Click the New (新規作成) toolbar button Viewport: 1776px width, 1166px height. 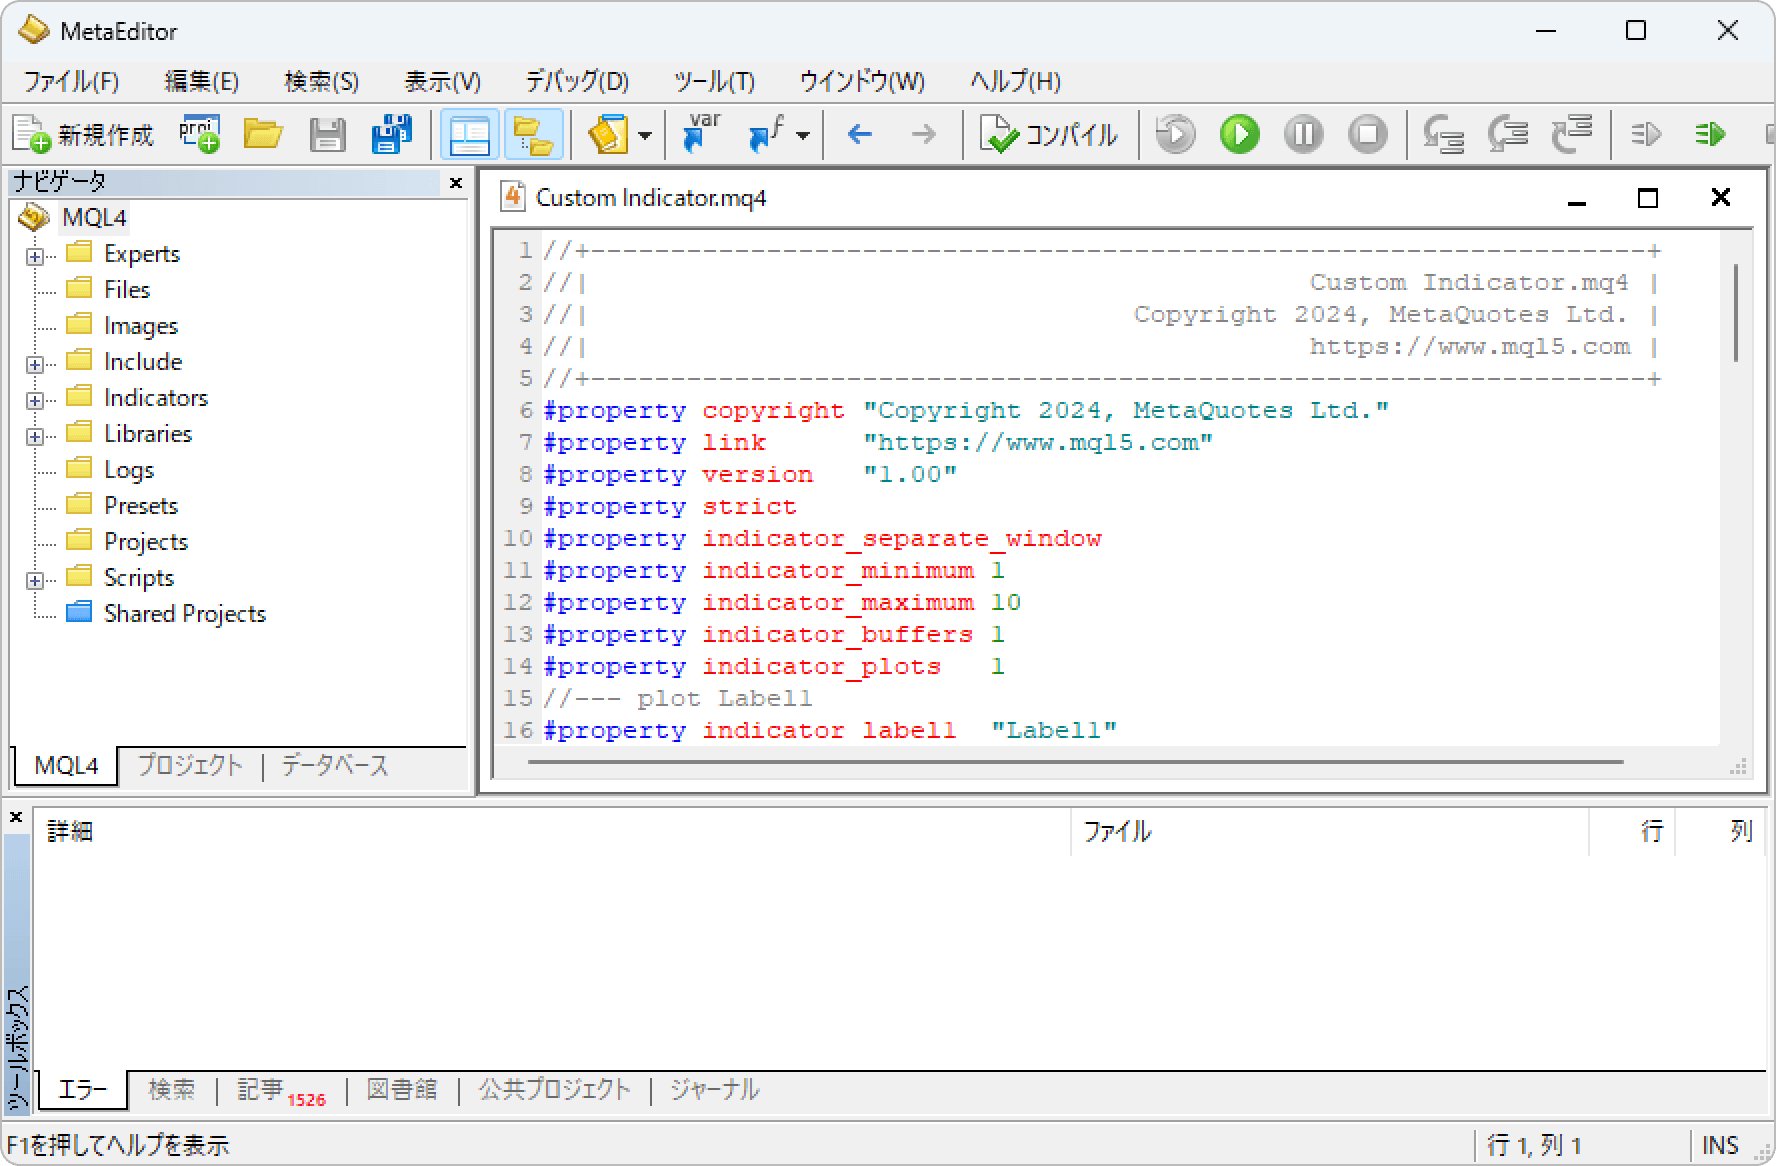coord(84,135)
